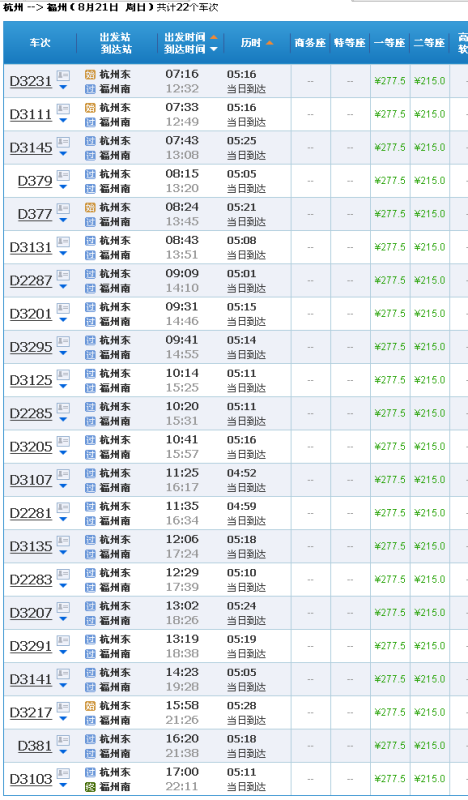
Task: Click the orange origin-station icon for D3231 杭州东
Action: point(90,75)
